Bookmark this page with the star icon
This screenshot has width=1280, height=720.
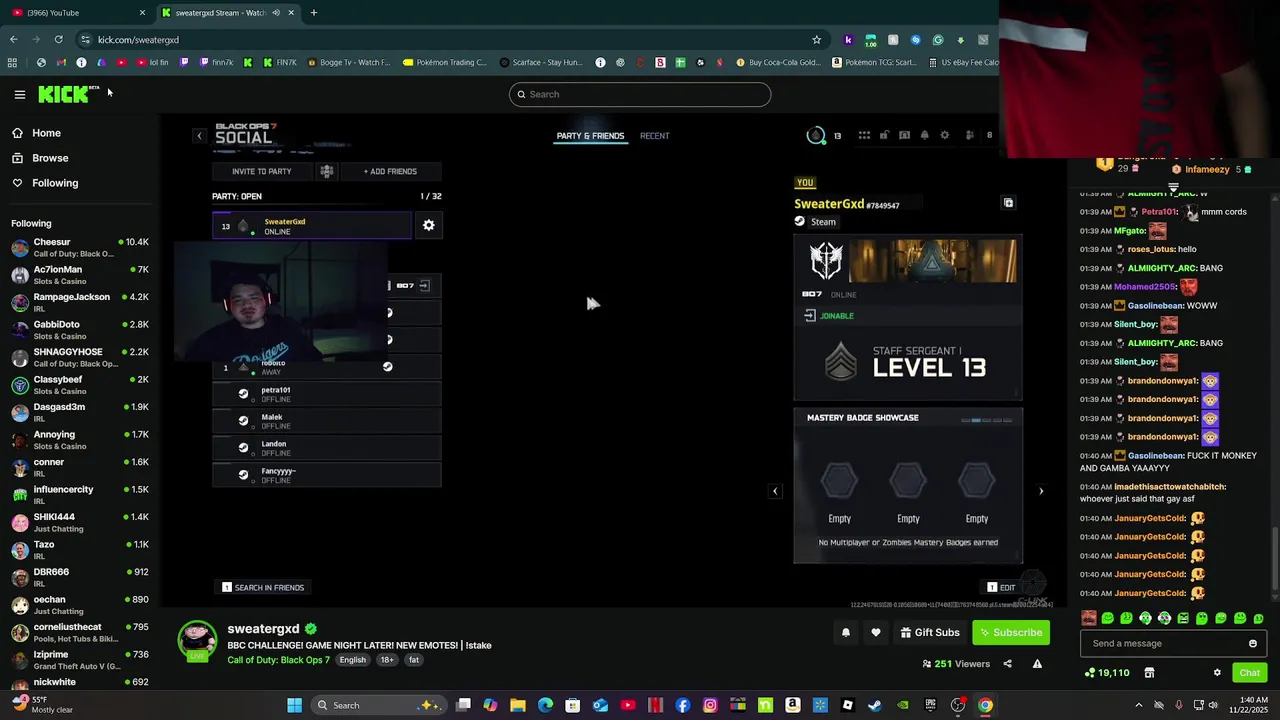(816, 39)
